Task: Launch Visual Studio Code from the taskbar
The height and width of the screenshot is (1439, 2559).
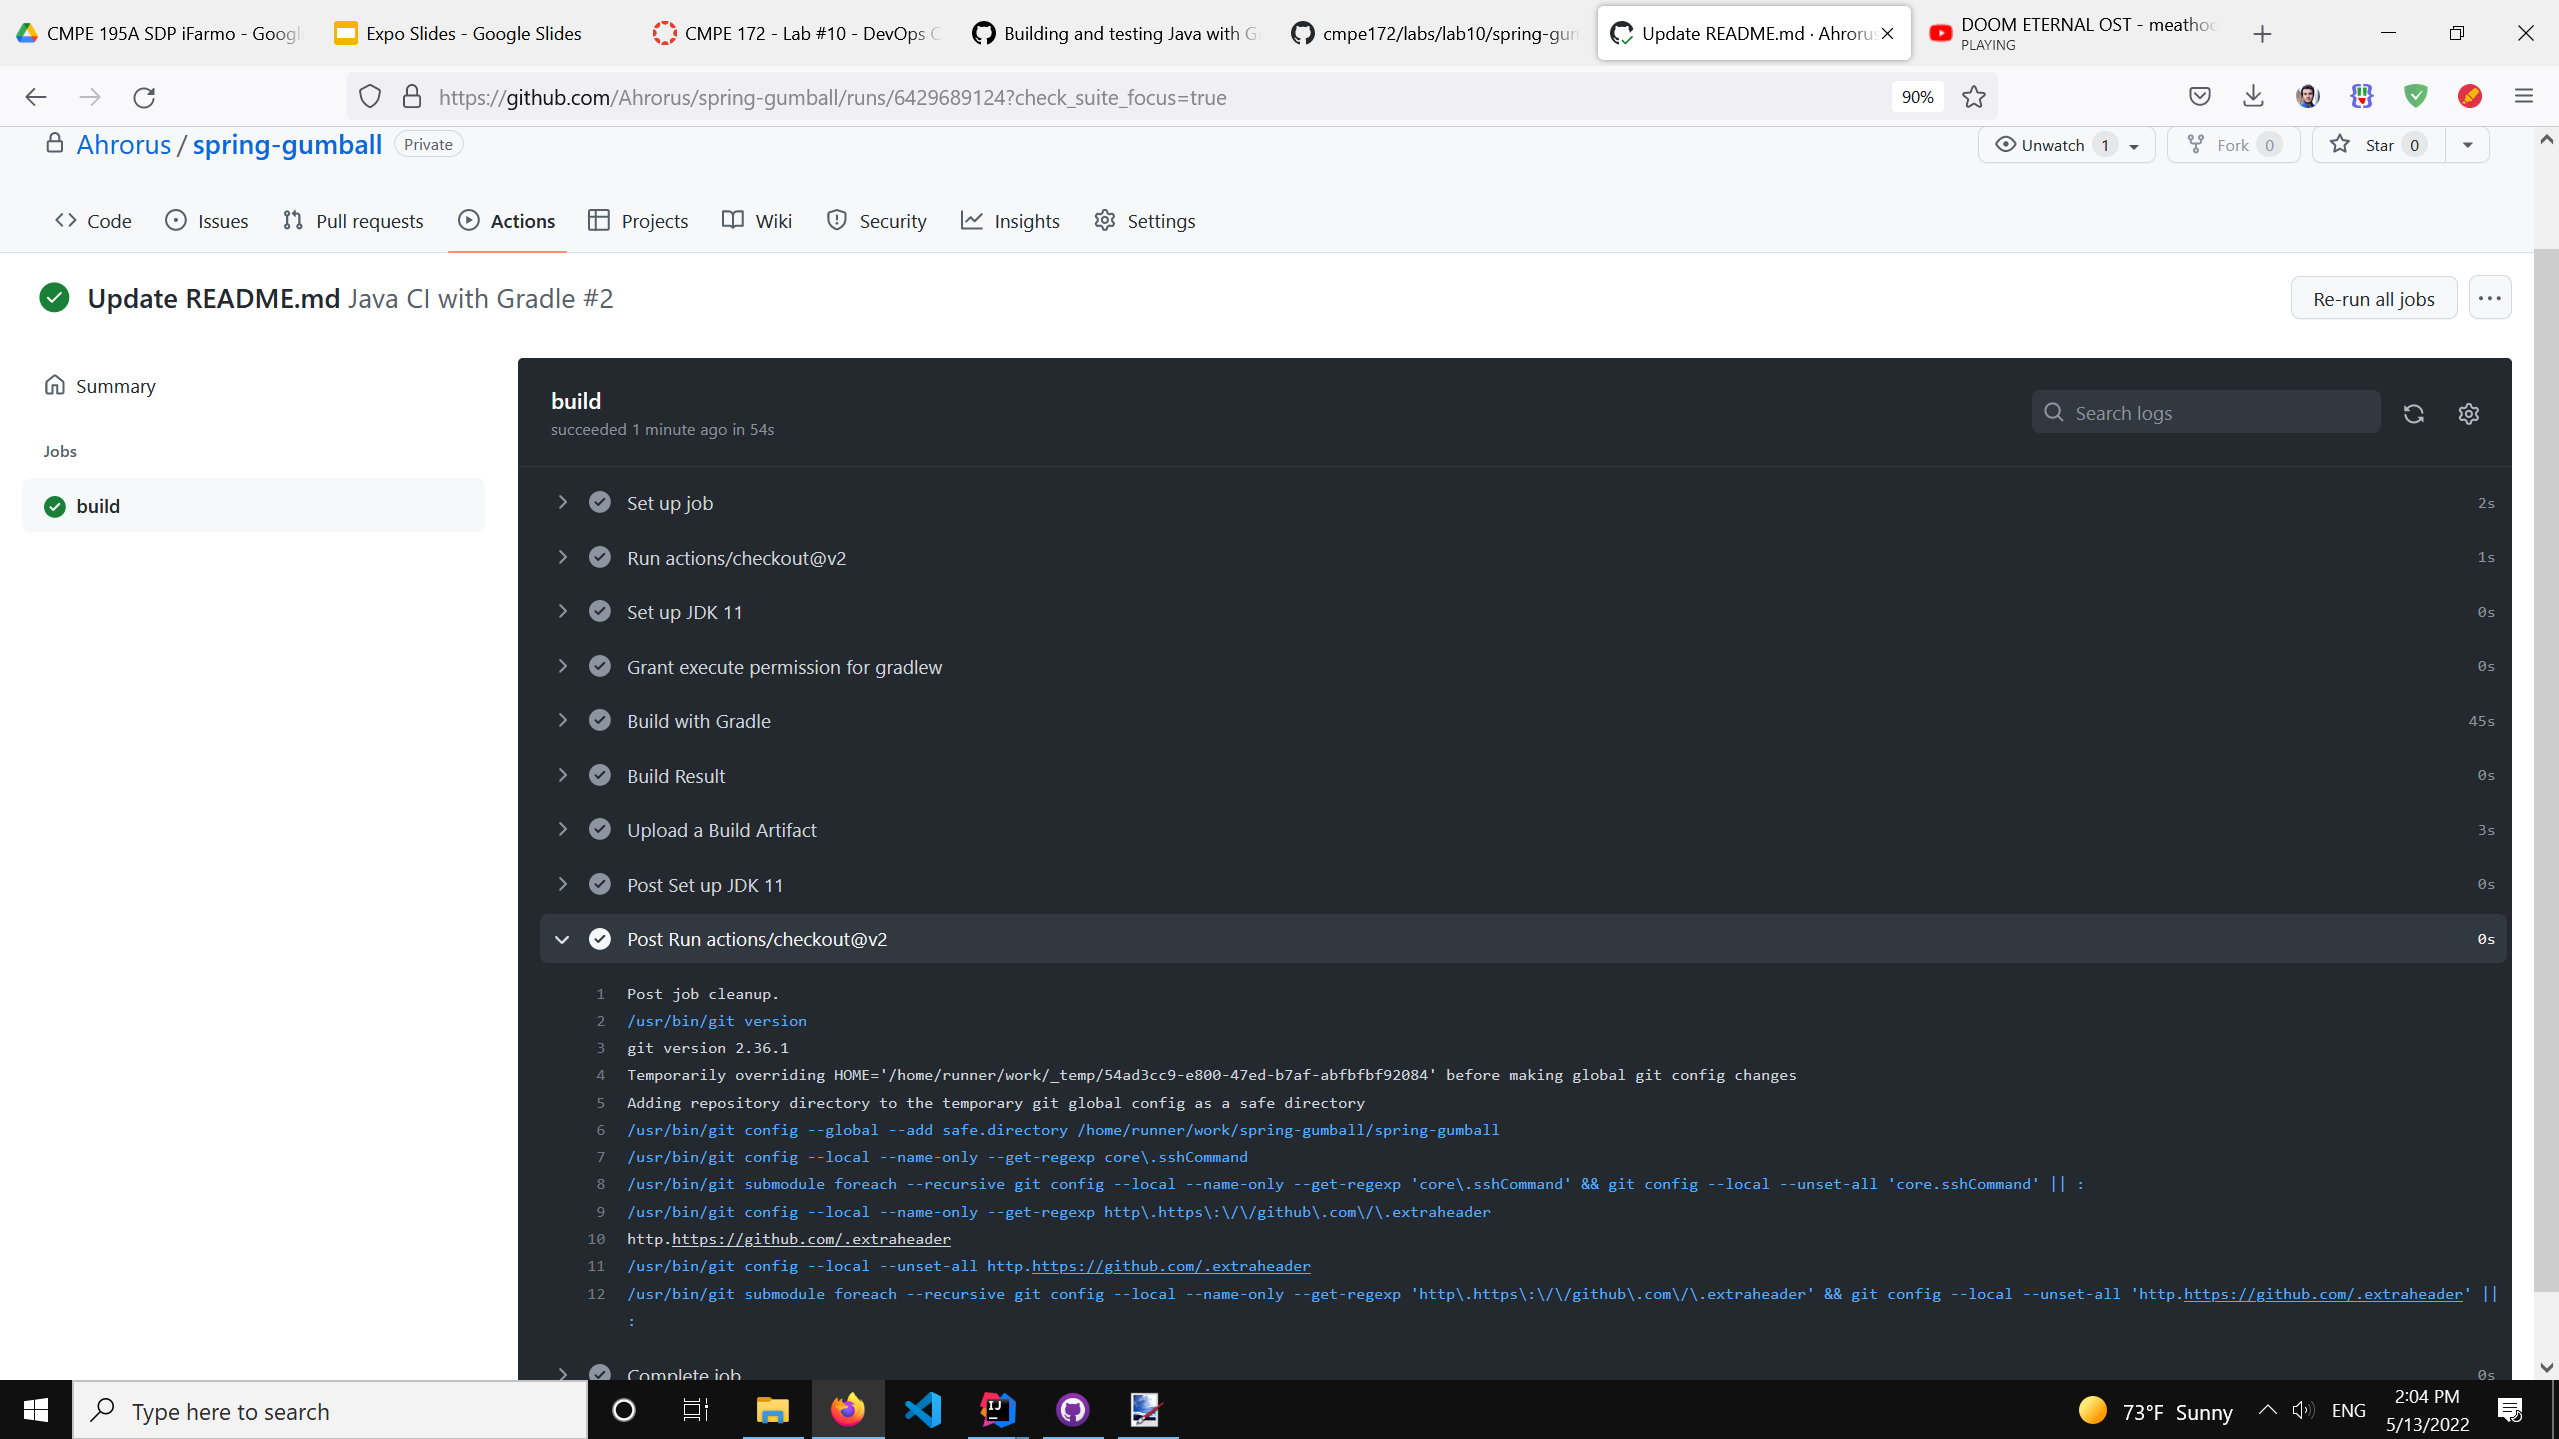Action: coord(922,1410)
